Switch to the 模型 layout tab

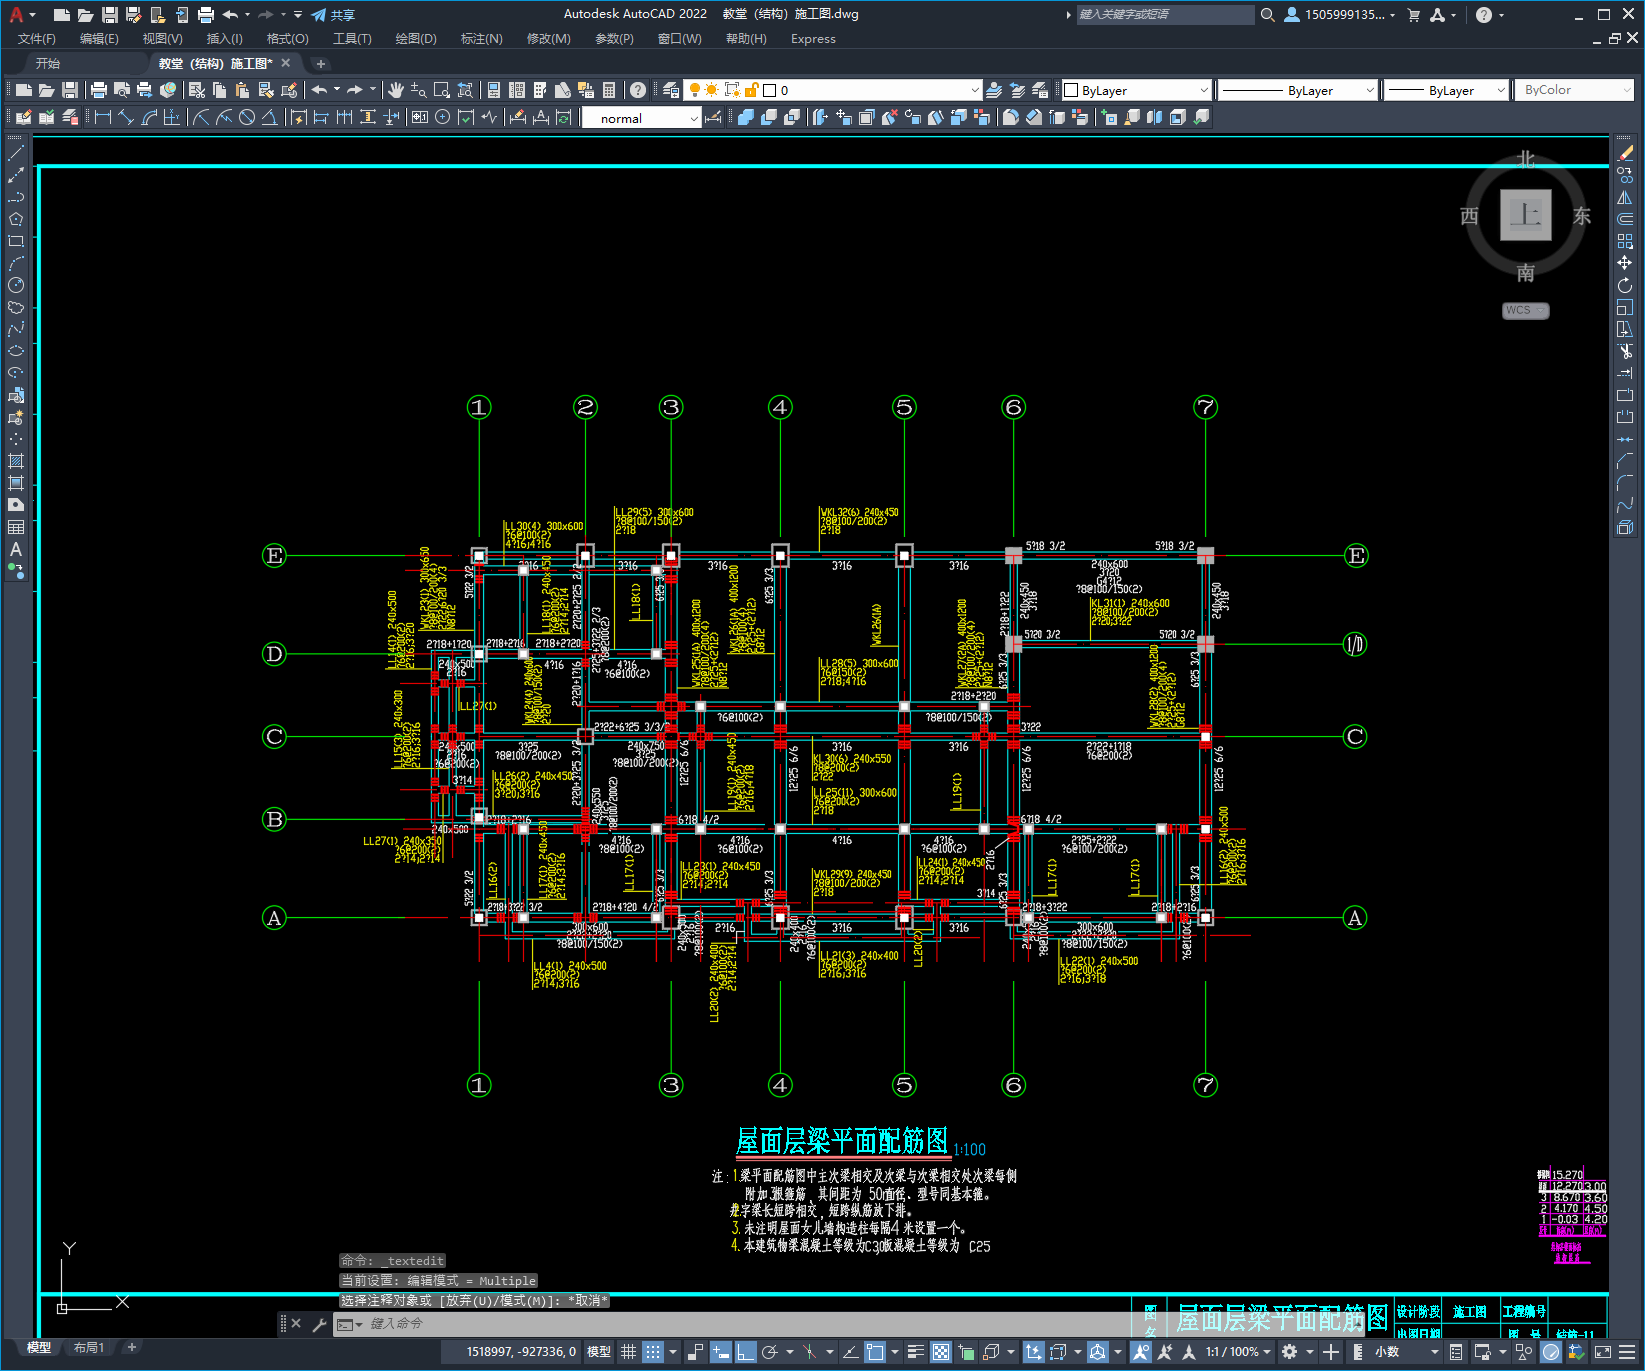39,1348
